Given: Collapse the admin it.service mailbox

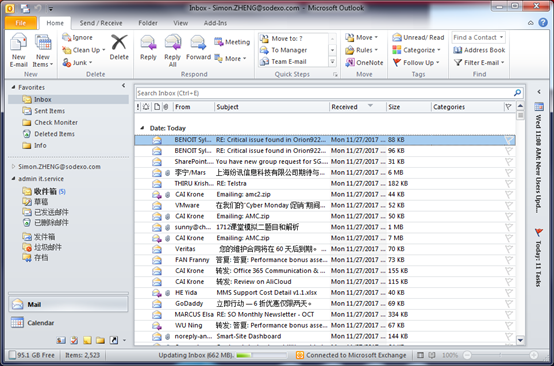Looking at the screenshot, I should coord(13,178).
